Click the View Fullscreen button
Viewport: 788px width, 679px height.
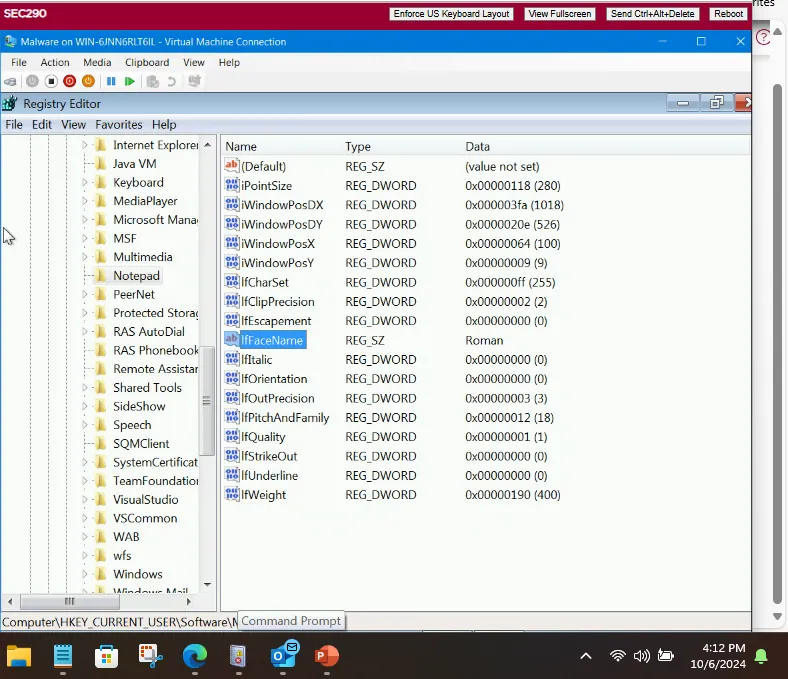pos(559,14)
